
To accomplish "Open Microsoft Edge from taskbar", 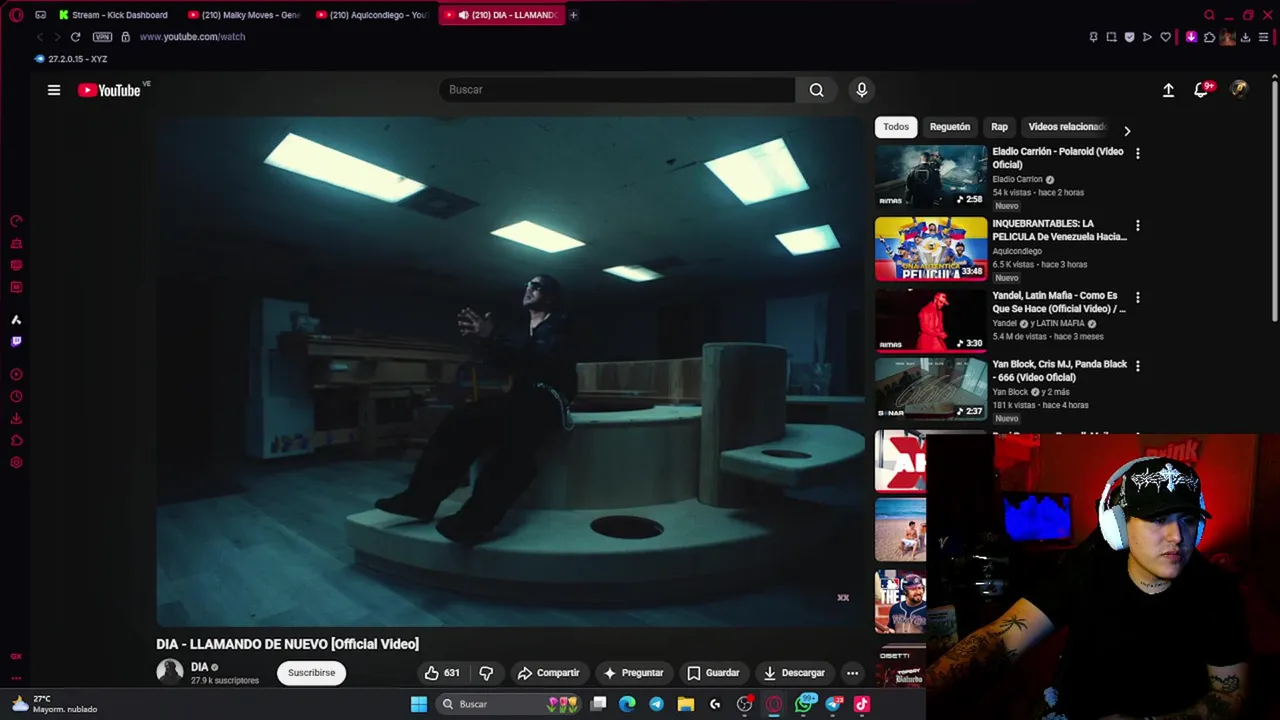I will [x=627, y=704].
